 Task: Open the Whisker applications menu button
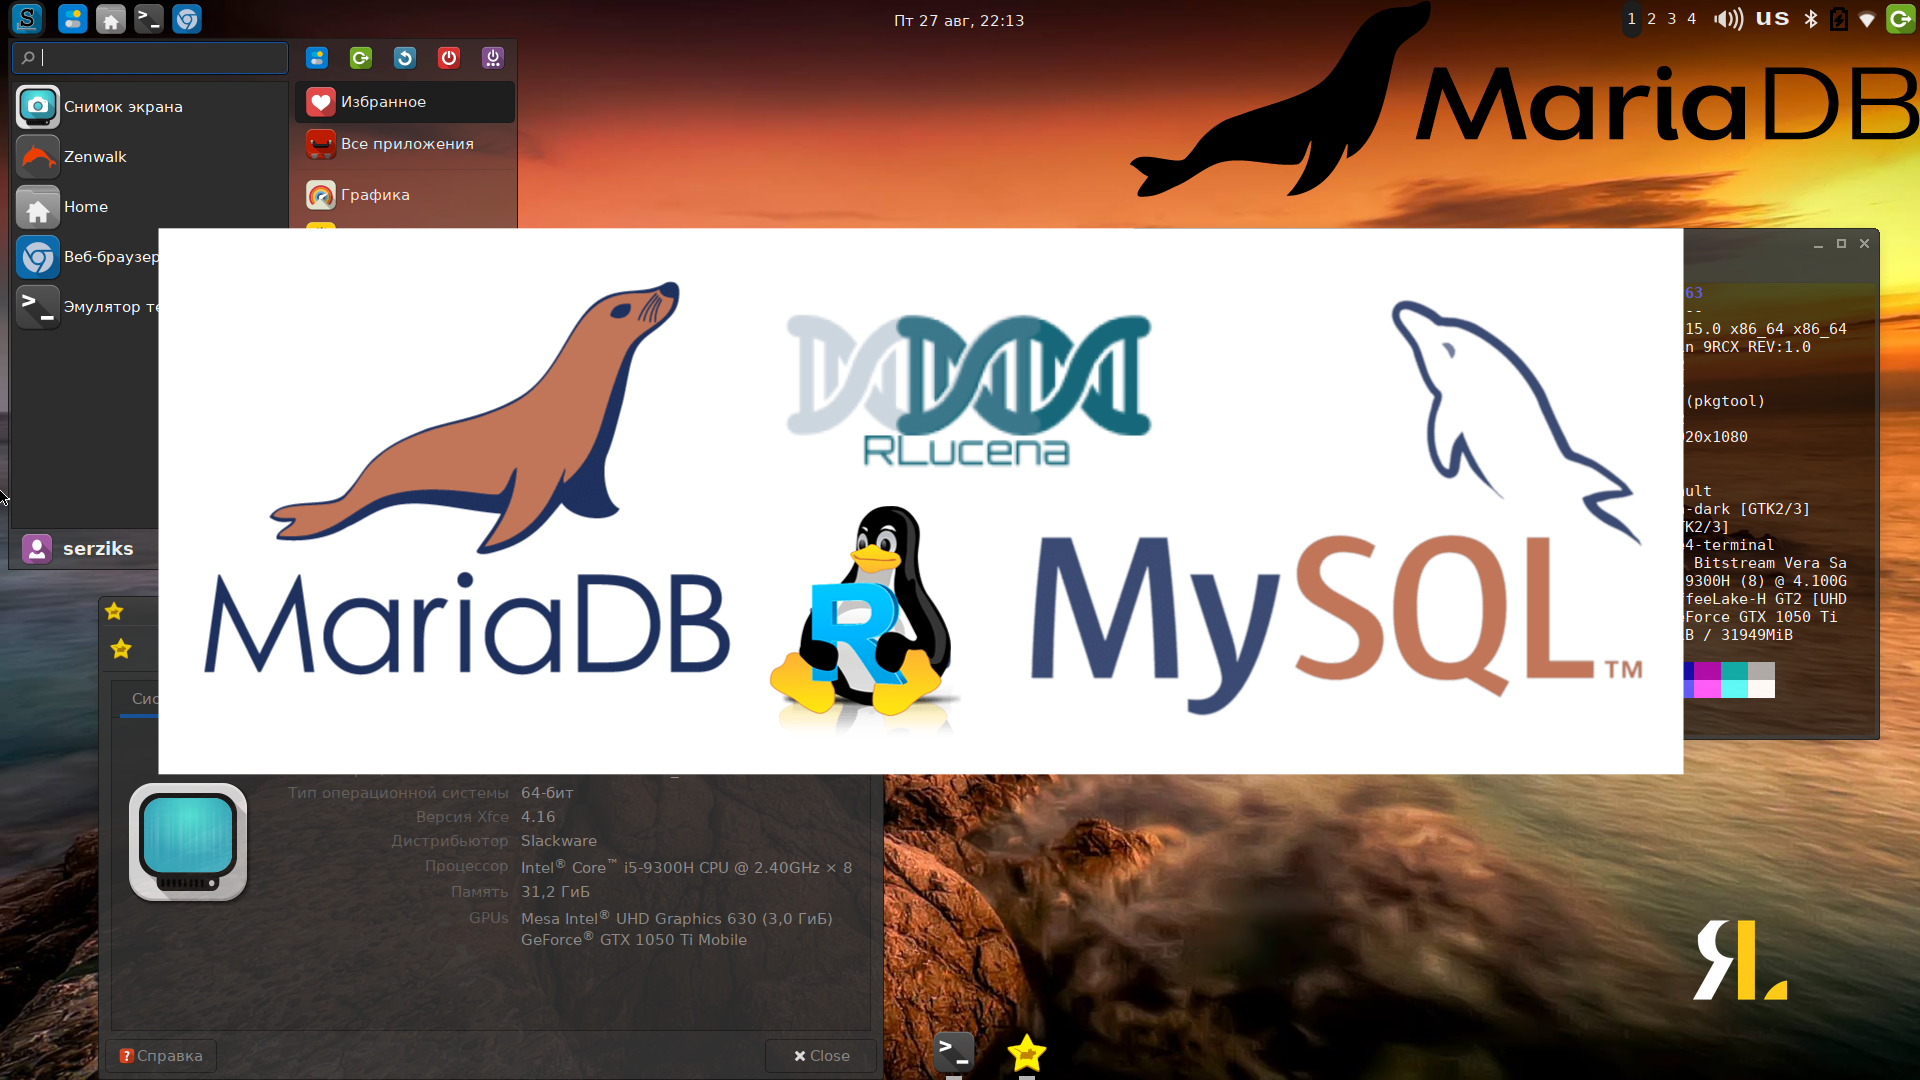tap(27, 19)
